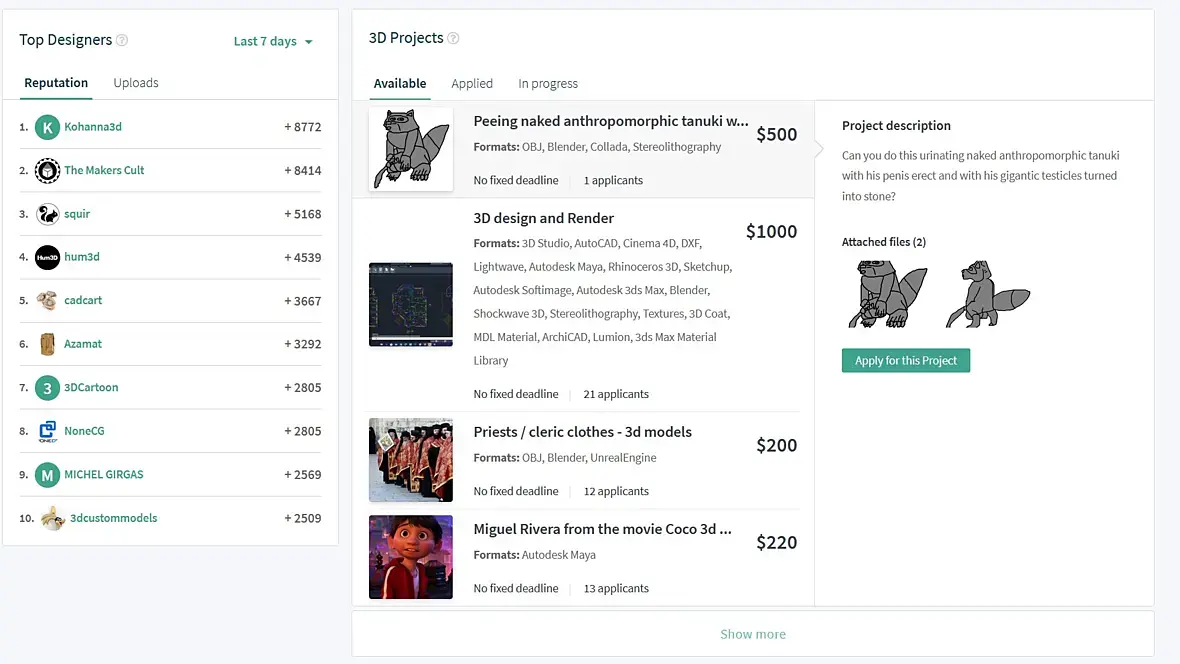
Task: Click the hum3d logo avatar
Action: click(x=47, y=257)
